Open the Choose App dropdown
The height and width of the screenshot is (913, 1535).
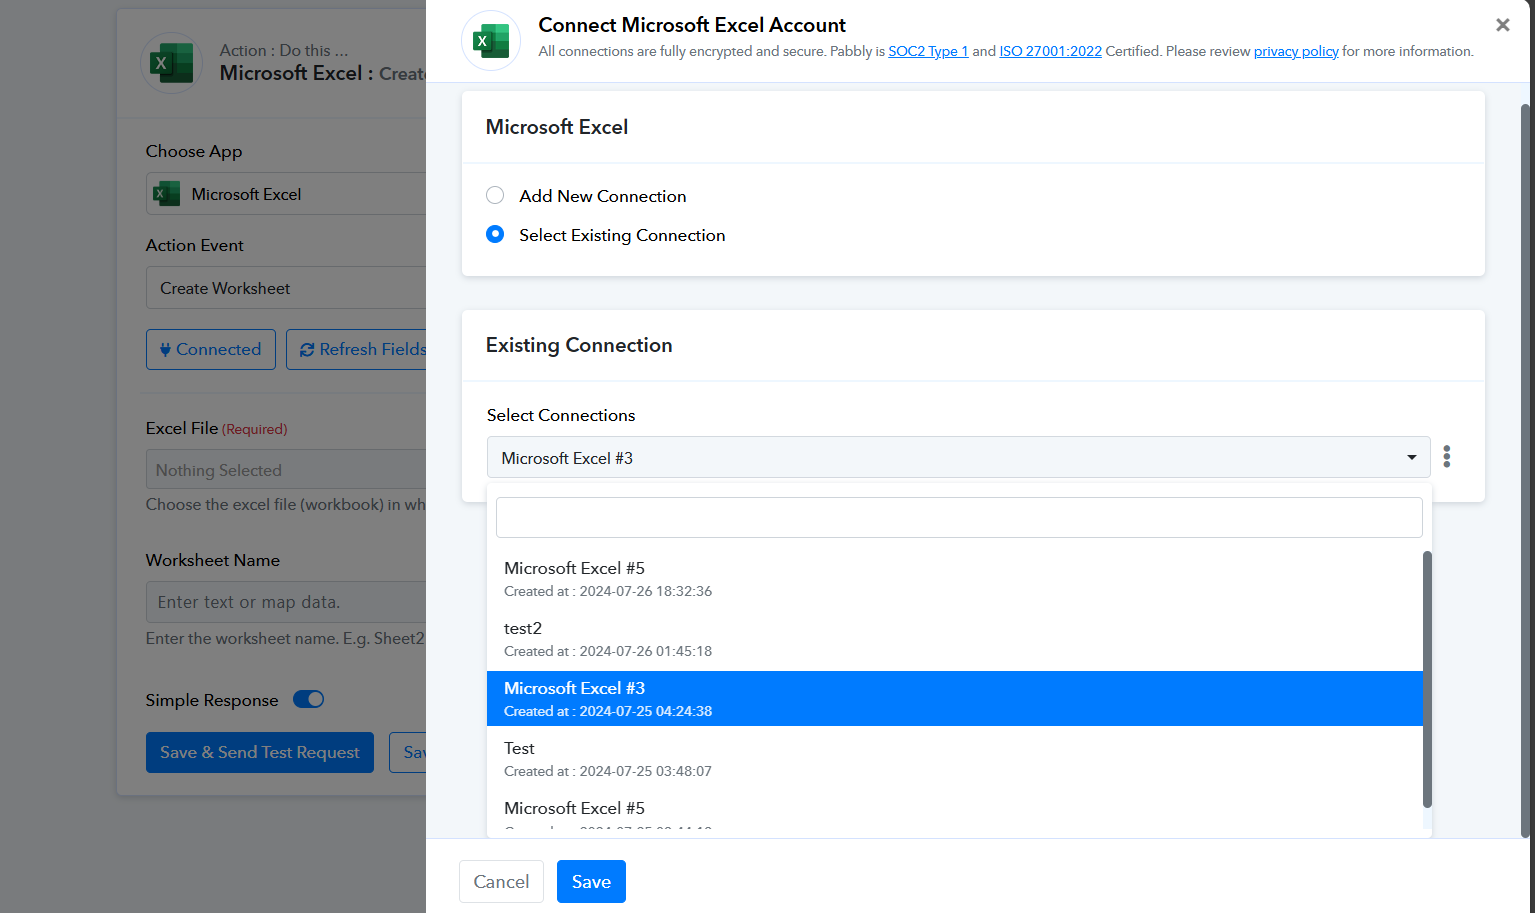pos(286,194)
